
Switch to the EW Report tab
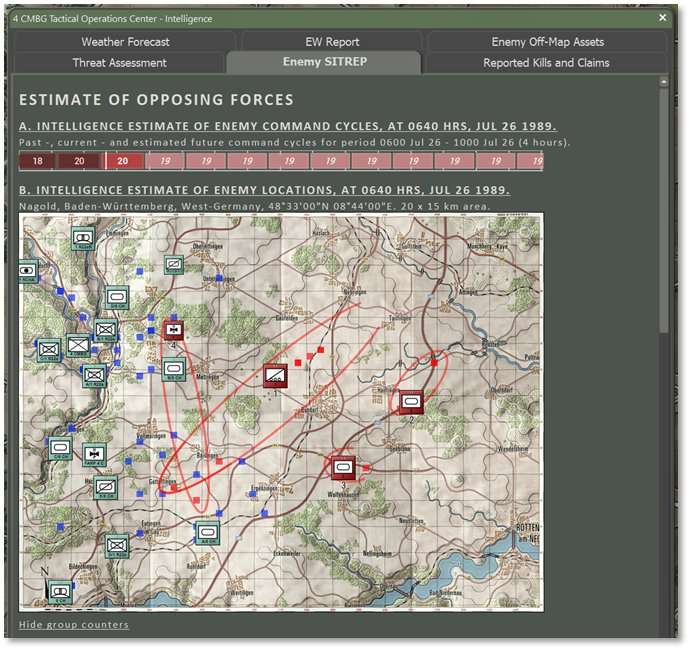click(332, 42)
